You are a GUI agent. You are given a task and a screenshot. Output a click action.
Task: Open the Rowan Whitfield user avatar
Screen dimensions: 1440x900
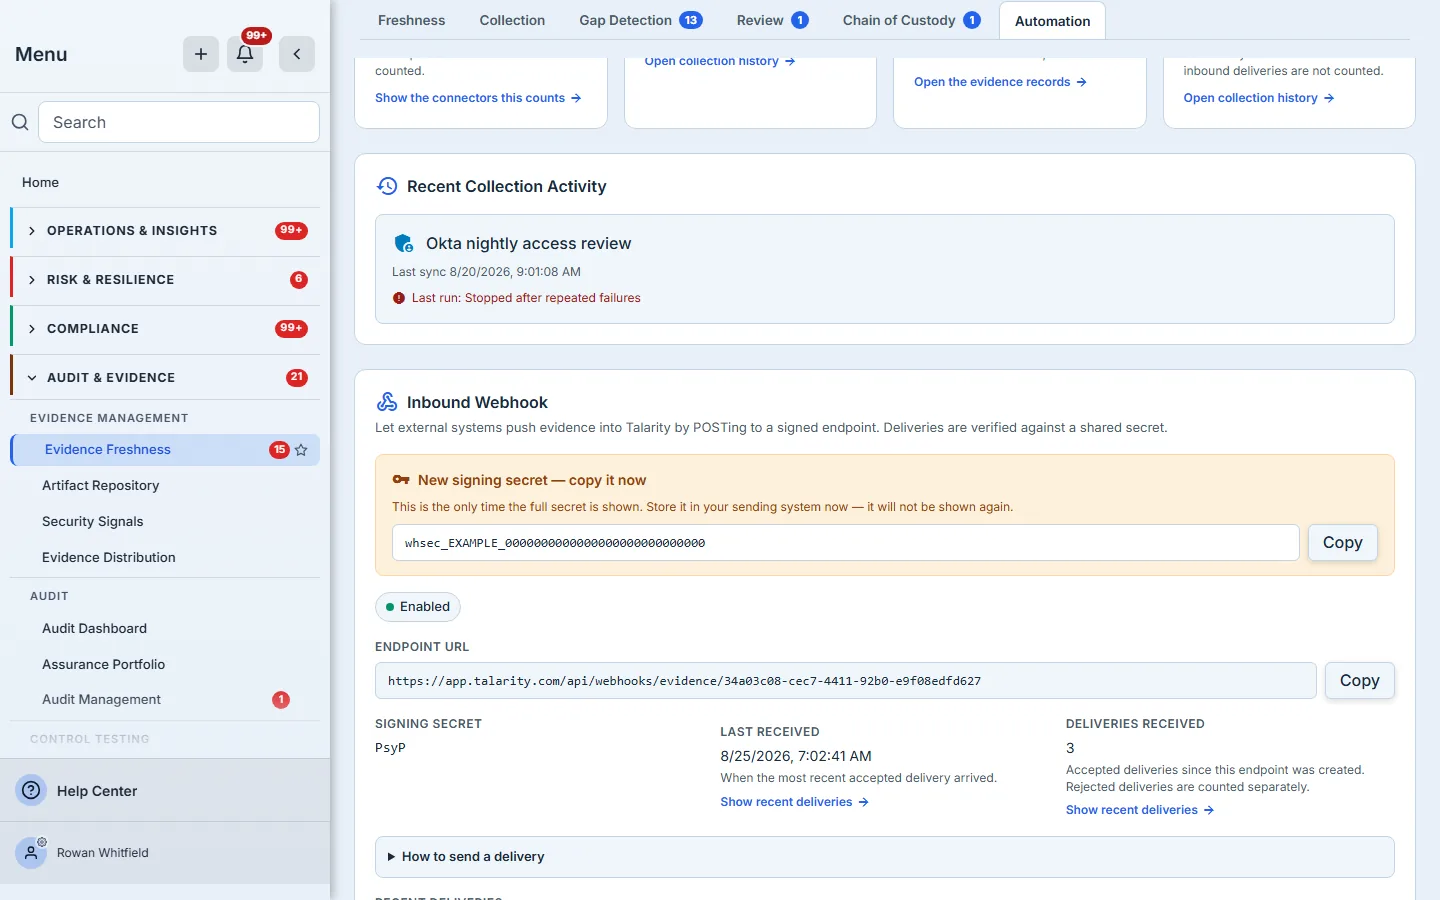pos(31,853)
